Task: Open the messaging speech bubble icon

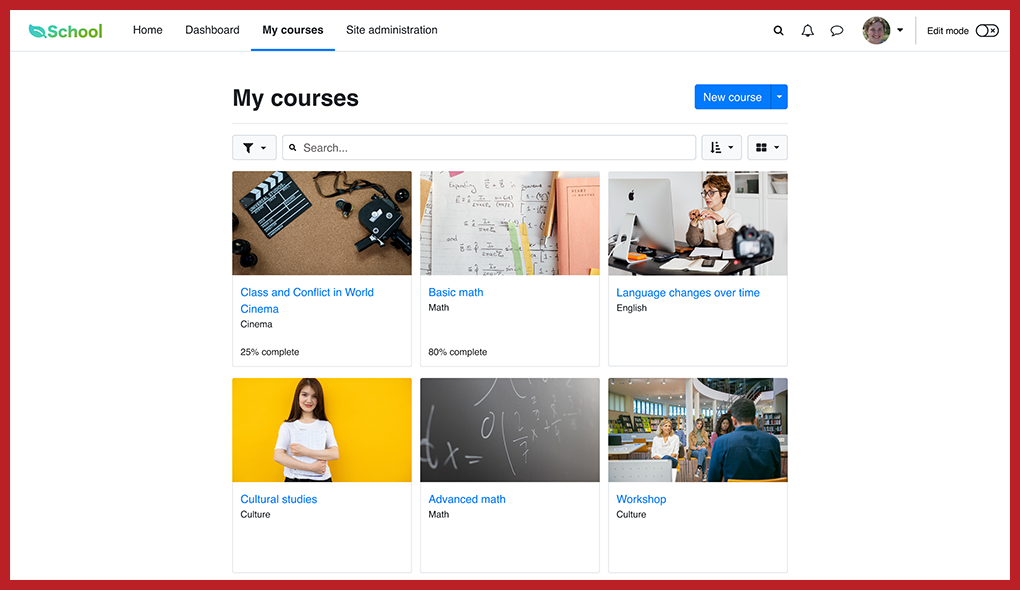Action: (837, 31)
